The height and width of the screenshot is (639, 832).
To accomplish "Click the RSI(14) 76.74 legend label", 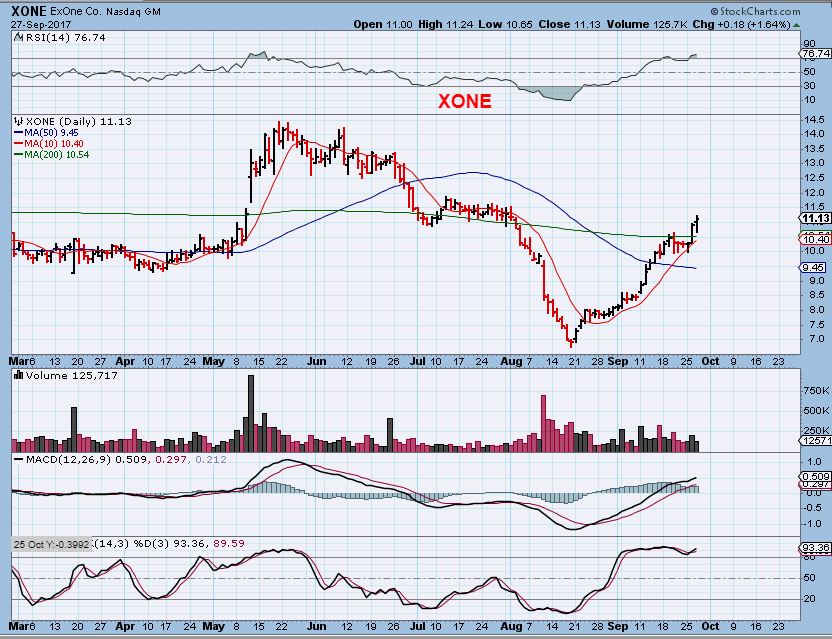I will click(x=65, y=37).
